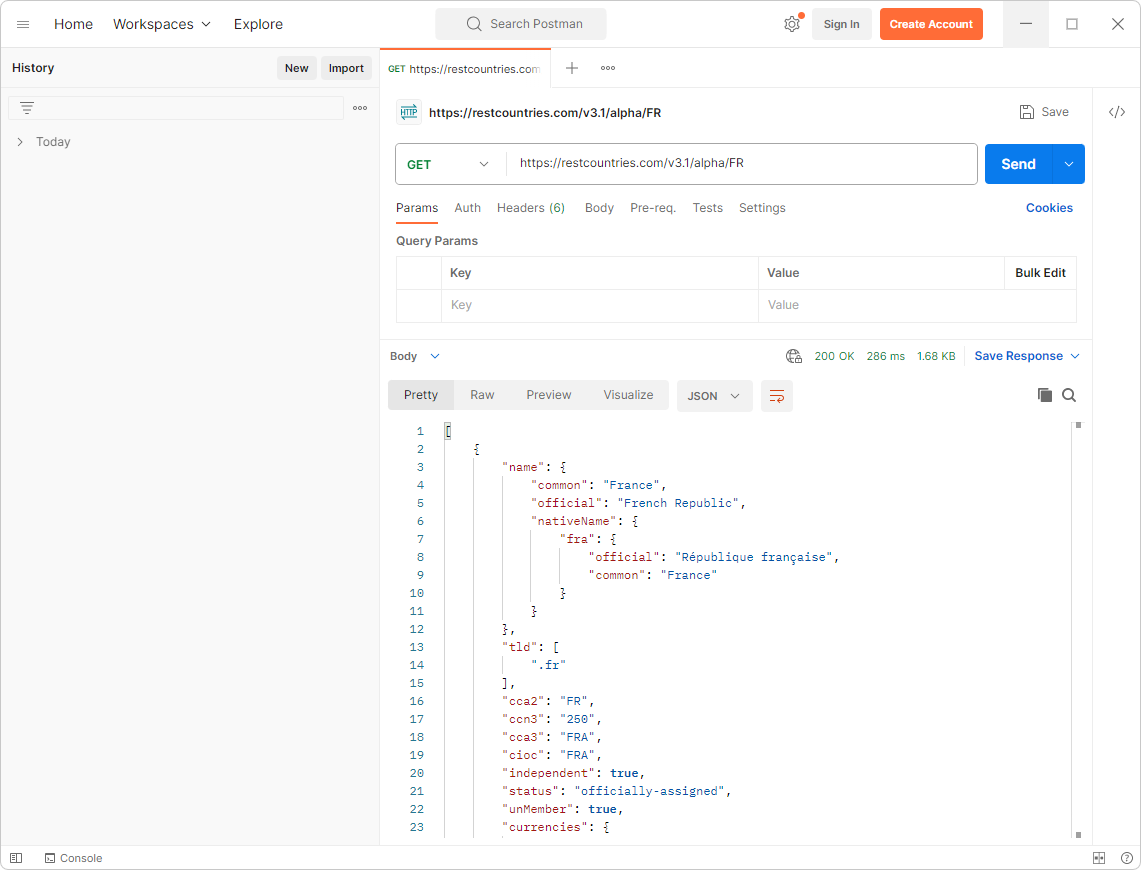
Task: Open the request Body tab
Action: [x=599, y=208]
